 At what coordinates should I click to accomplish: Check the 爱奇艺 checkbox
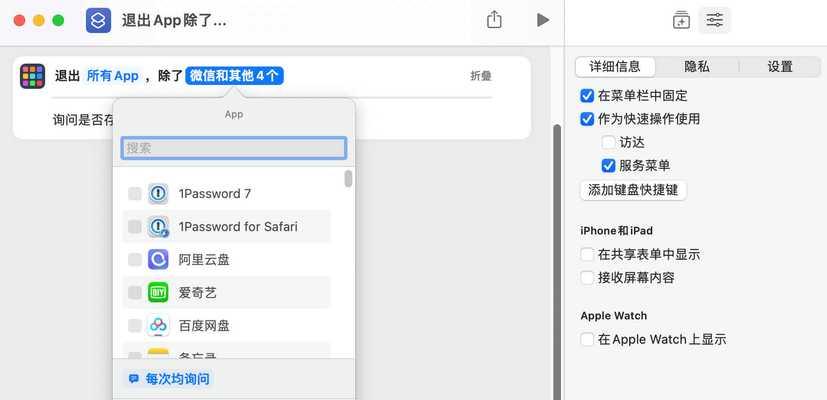(135, 292)
